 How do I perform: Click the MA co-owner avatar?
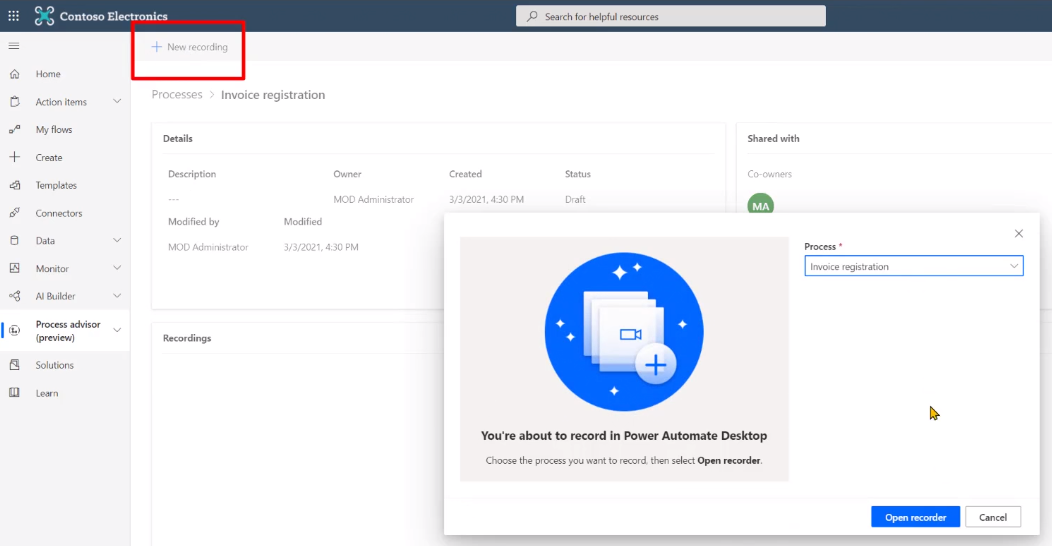point(761,205)
